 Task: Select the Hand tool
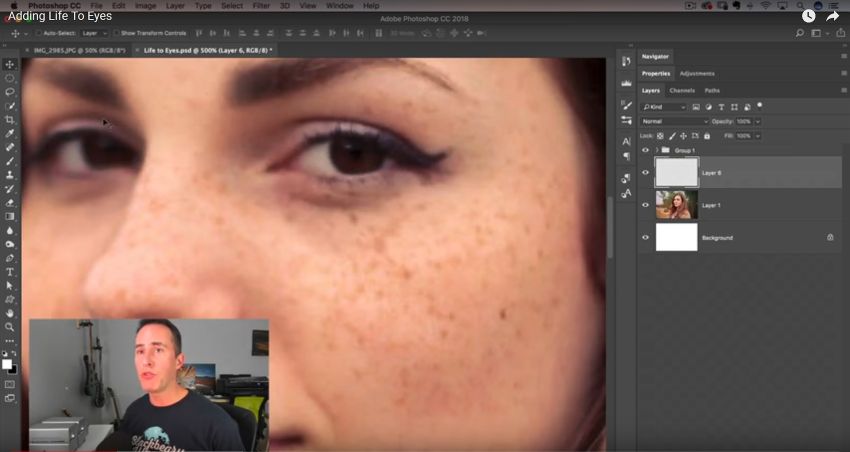point(10,313)
